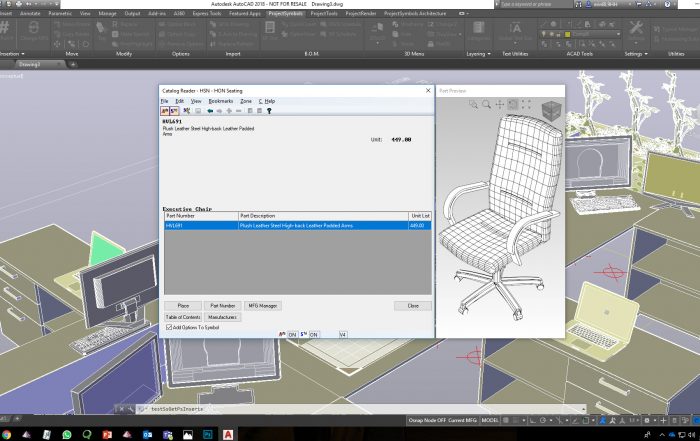Switch to AutoCAD in the taskbar
Screen dimensions: 700x441
coord(228,434)
